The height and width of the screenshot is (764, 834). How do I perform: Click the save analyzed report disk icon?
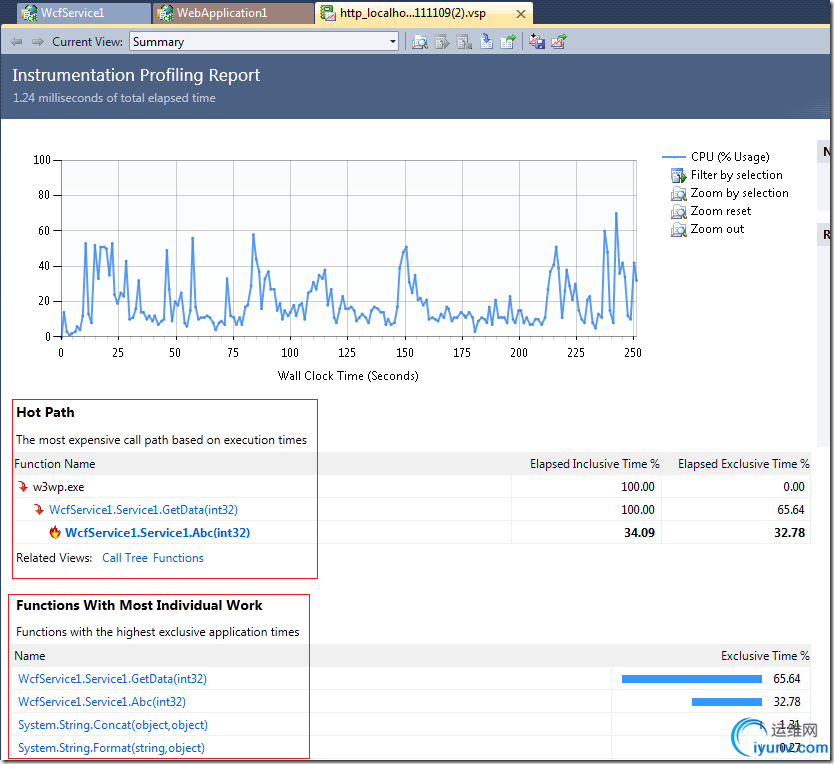537,41
